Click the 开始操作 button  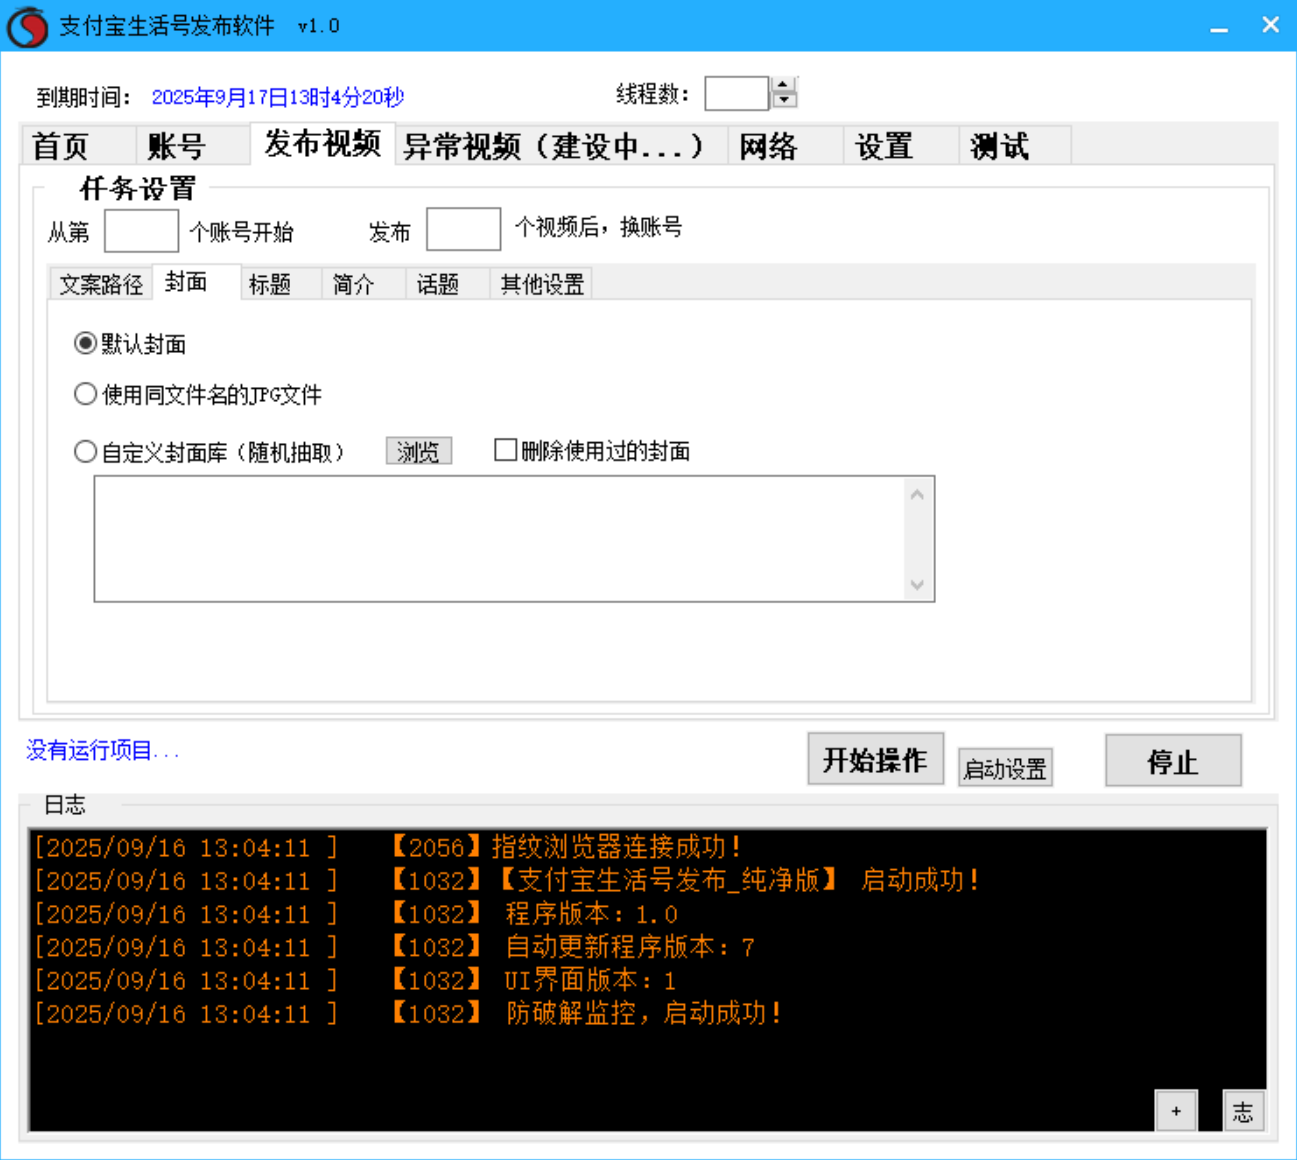point(875,758)
